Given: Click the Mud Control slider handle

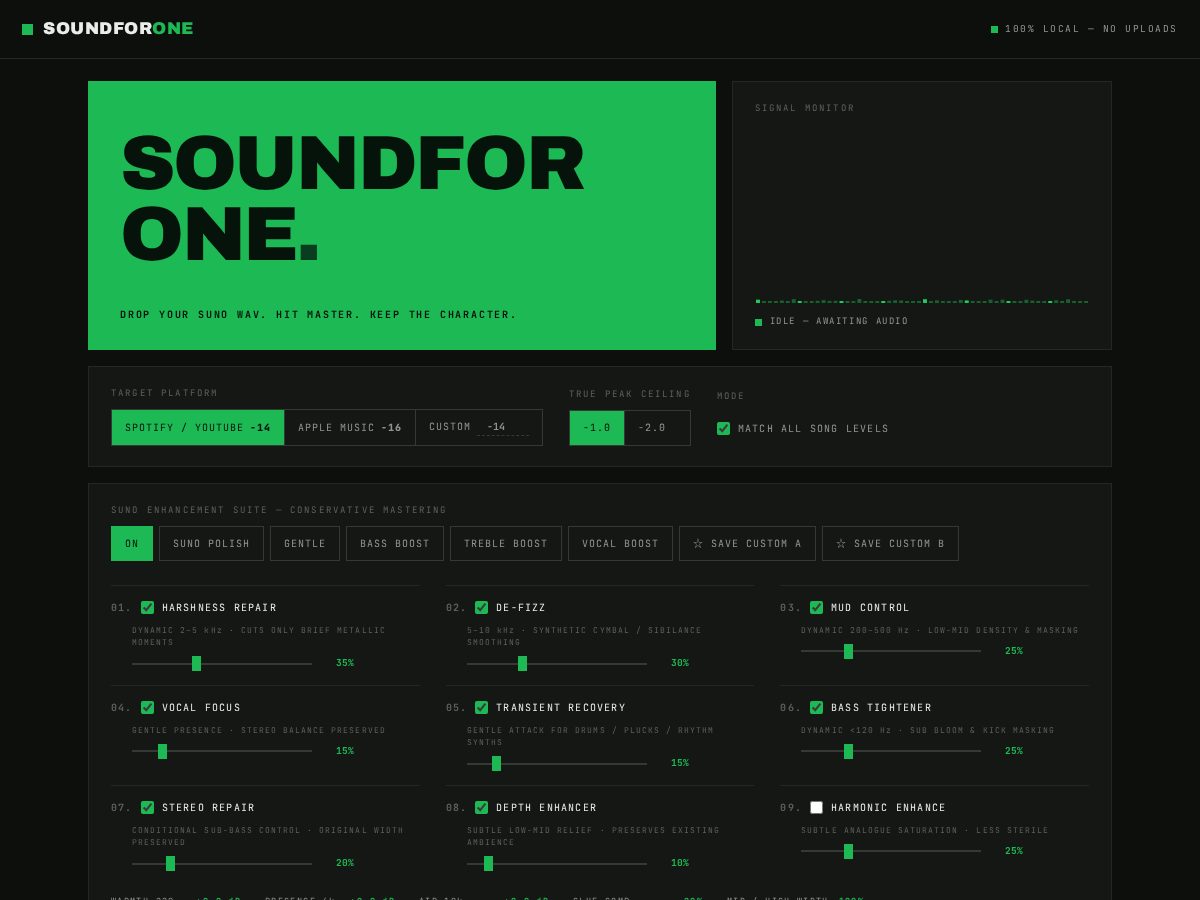Looking at the screenshot, I should pos(848,651).
